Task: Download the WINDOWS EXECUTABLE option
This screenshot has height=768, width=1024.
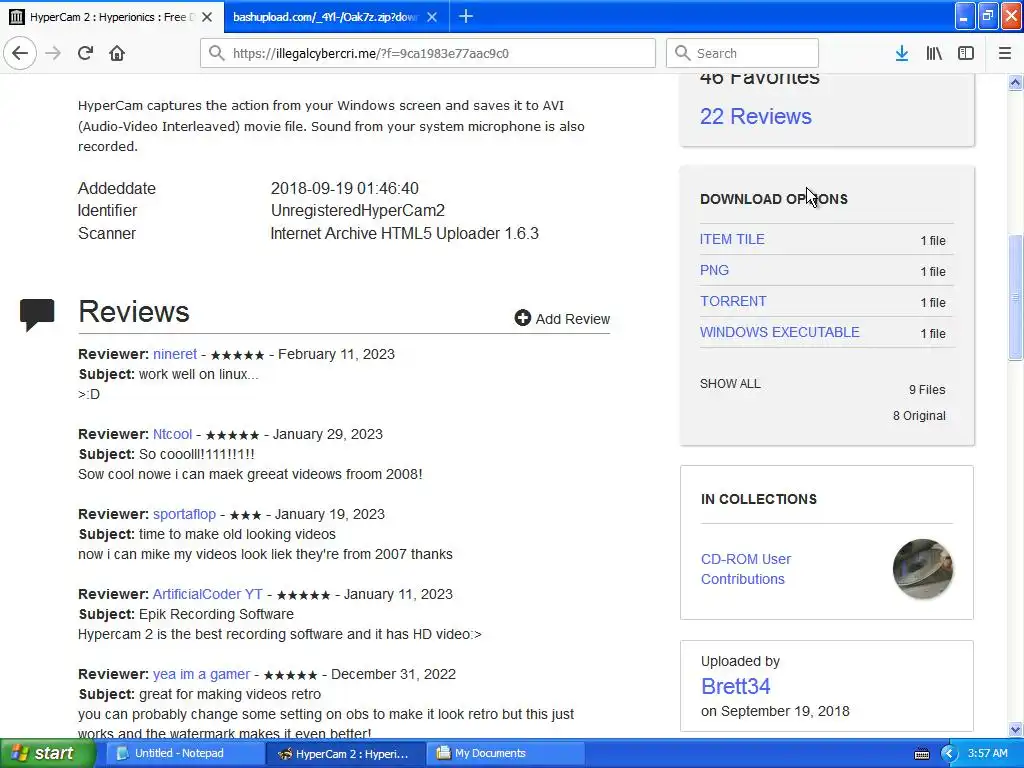Action: (x=780, y=332)
